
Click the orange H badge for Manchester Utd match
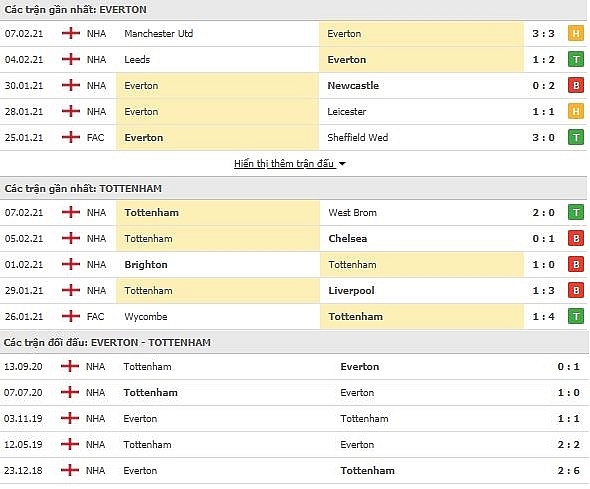point(576,34)
